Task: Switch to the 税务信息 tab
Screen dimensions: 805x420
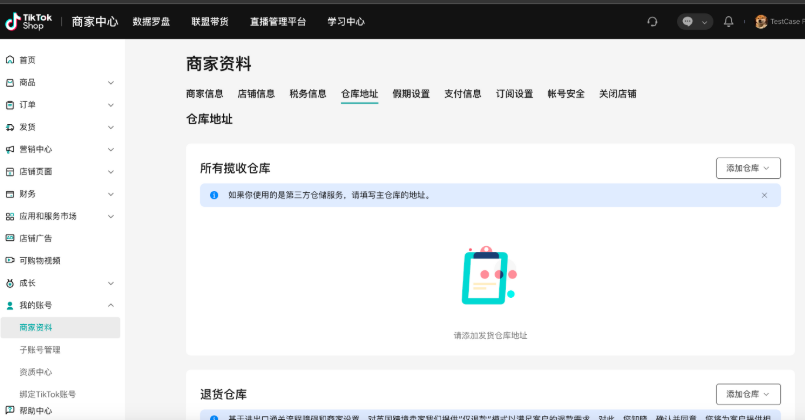Action: [x=308, y=93]
